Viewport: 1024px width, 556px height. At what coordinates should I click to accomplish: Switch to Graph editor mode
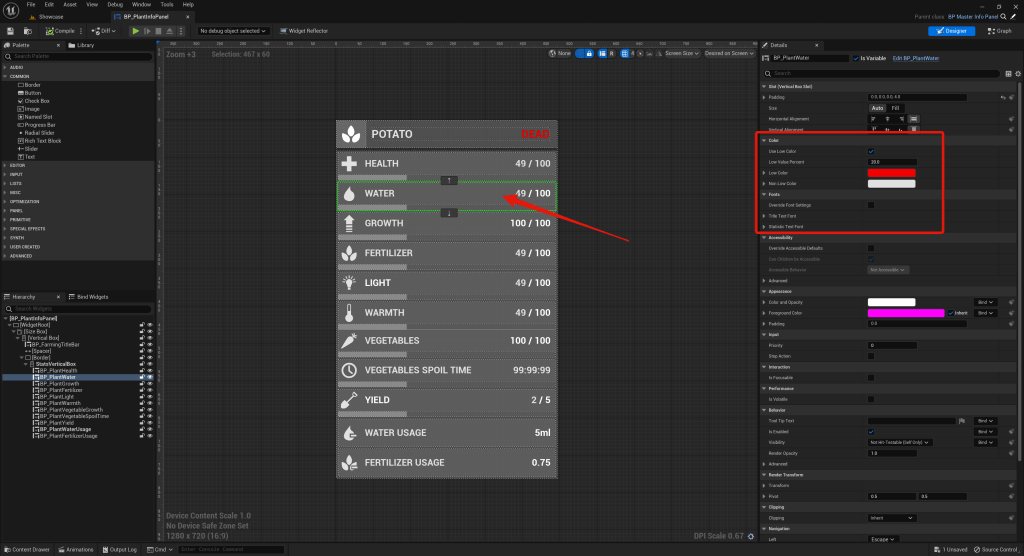999,31
